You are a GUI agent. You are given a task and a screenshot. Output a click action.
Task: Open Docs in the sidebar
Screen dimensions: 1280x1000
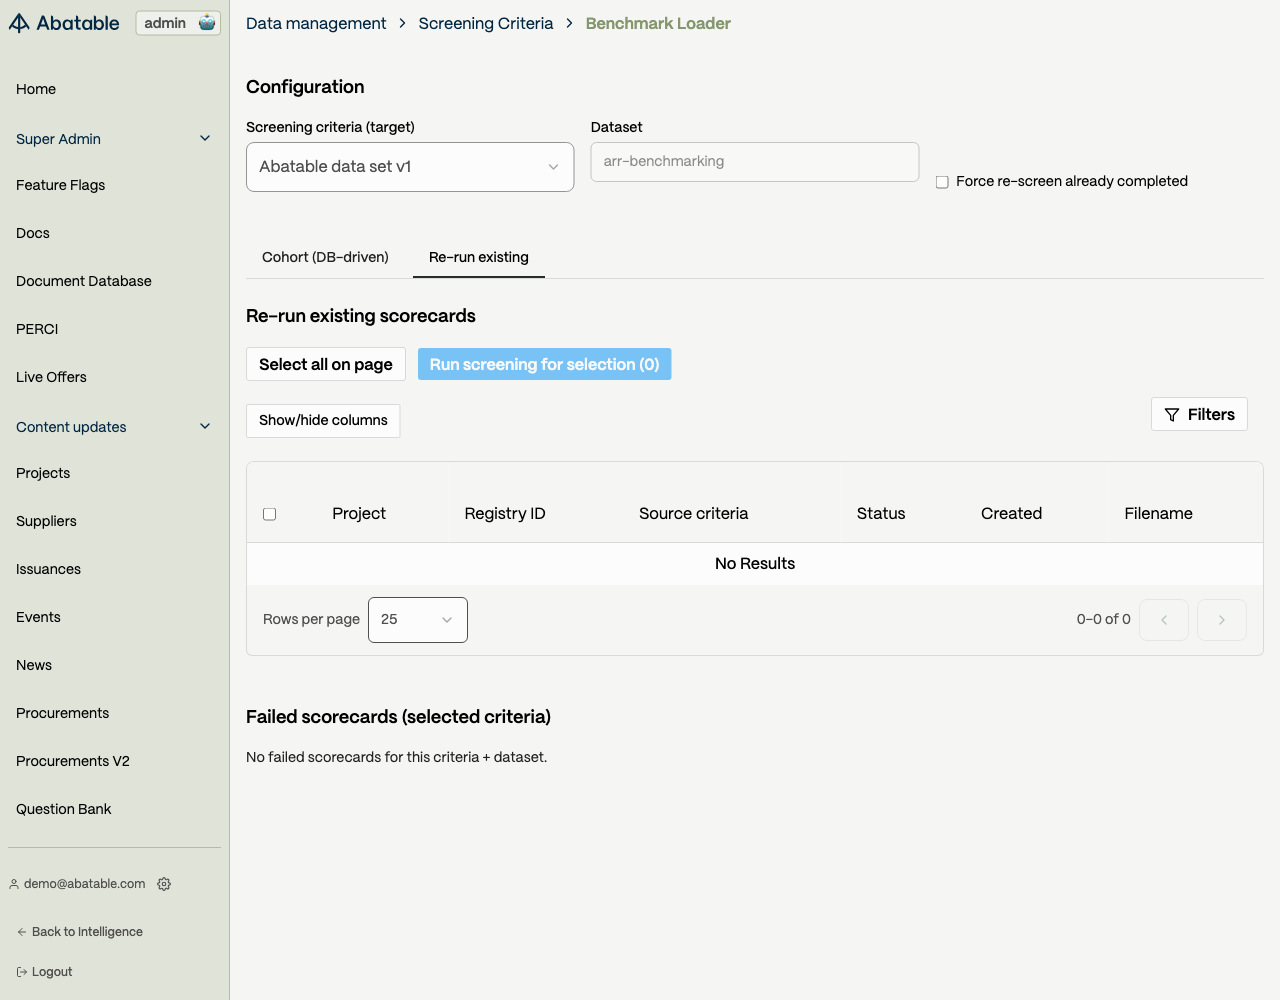point(33,233)
